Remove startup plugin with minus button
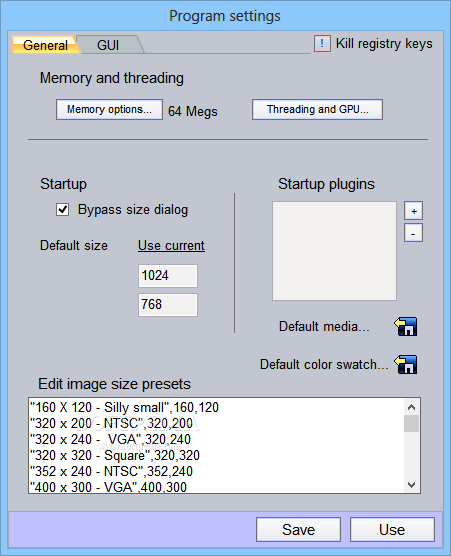Screen dimensions: 451x556 coord(413,233)
